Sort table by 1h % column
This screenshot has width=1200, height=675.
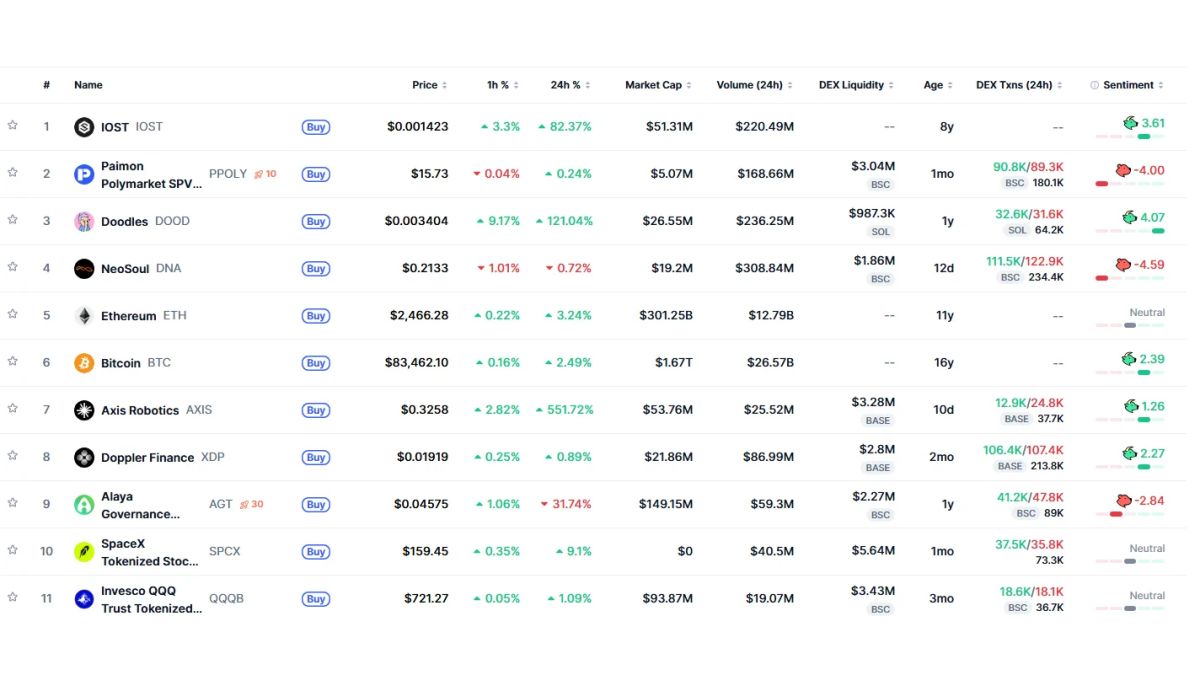[x=503, y=85]
